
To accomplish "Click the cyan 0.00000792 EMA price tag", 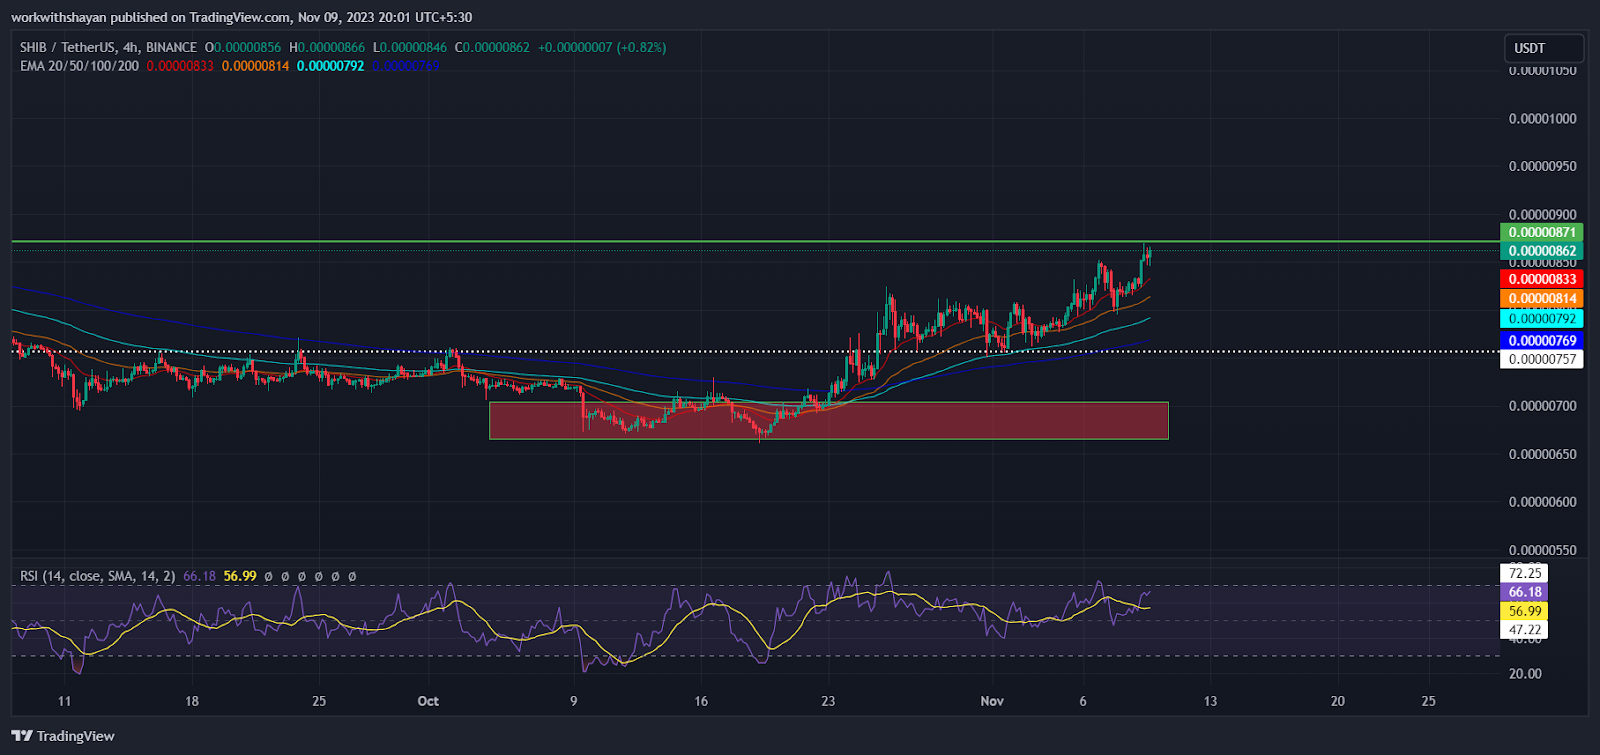I will [1541, 318].
